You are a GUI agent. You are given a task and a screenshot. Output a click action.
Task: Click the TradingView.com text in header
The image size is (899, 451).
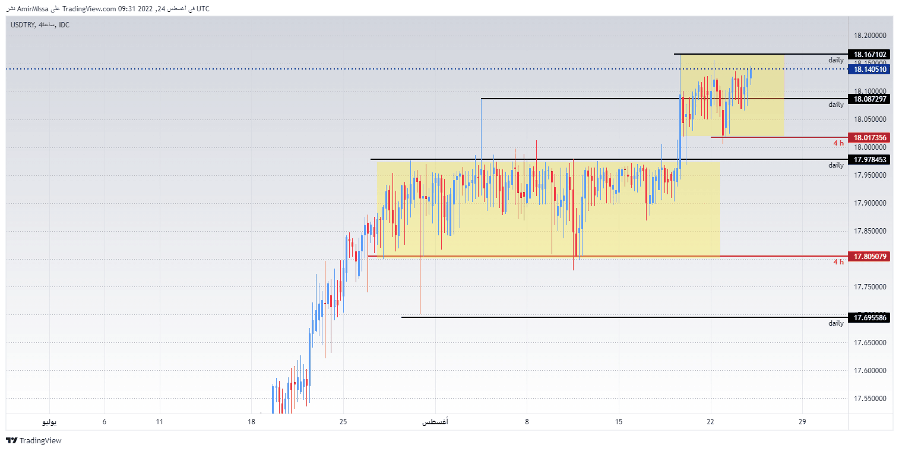click(89, 9)
